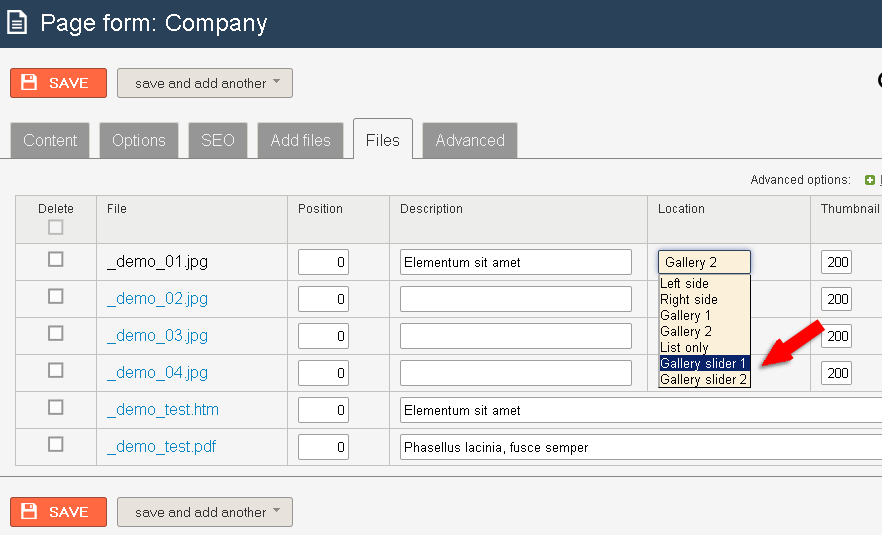Pick Gallery slider 2 option

pyautogui.click(x=704, y=380)
